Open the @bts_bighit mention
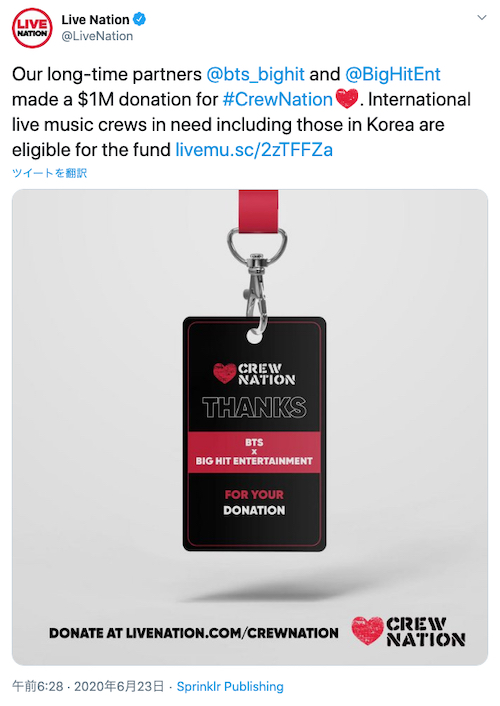Screen dimensions: 500x706 click(255, 74)
